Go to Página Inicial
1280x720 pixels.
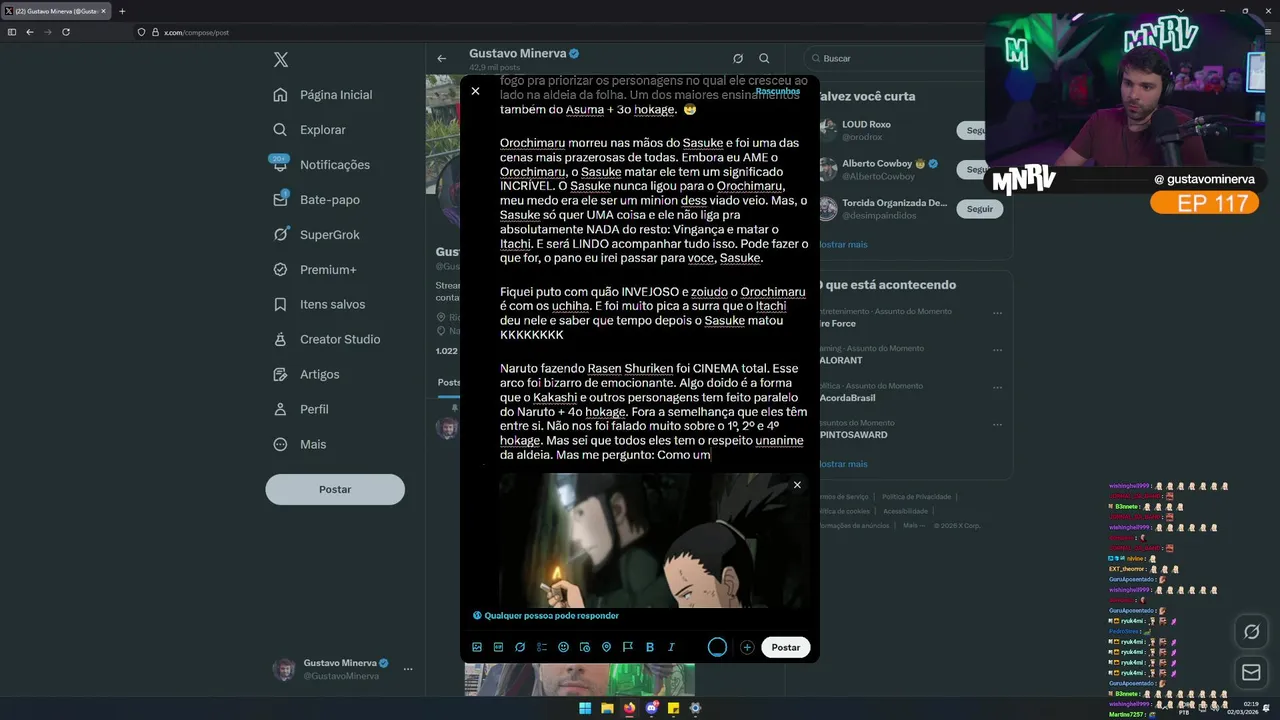click(x=324, y=95)
